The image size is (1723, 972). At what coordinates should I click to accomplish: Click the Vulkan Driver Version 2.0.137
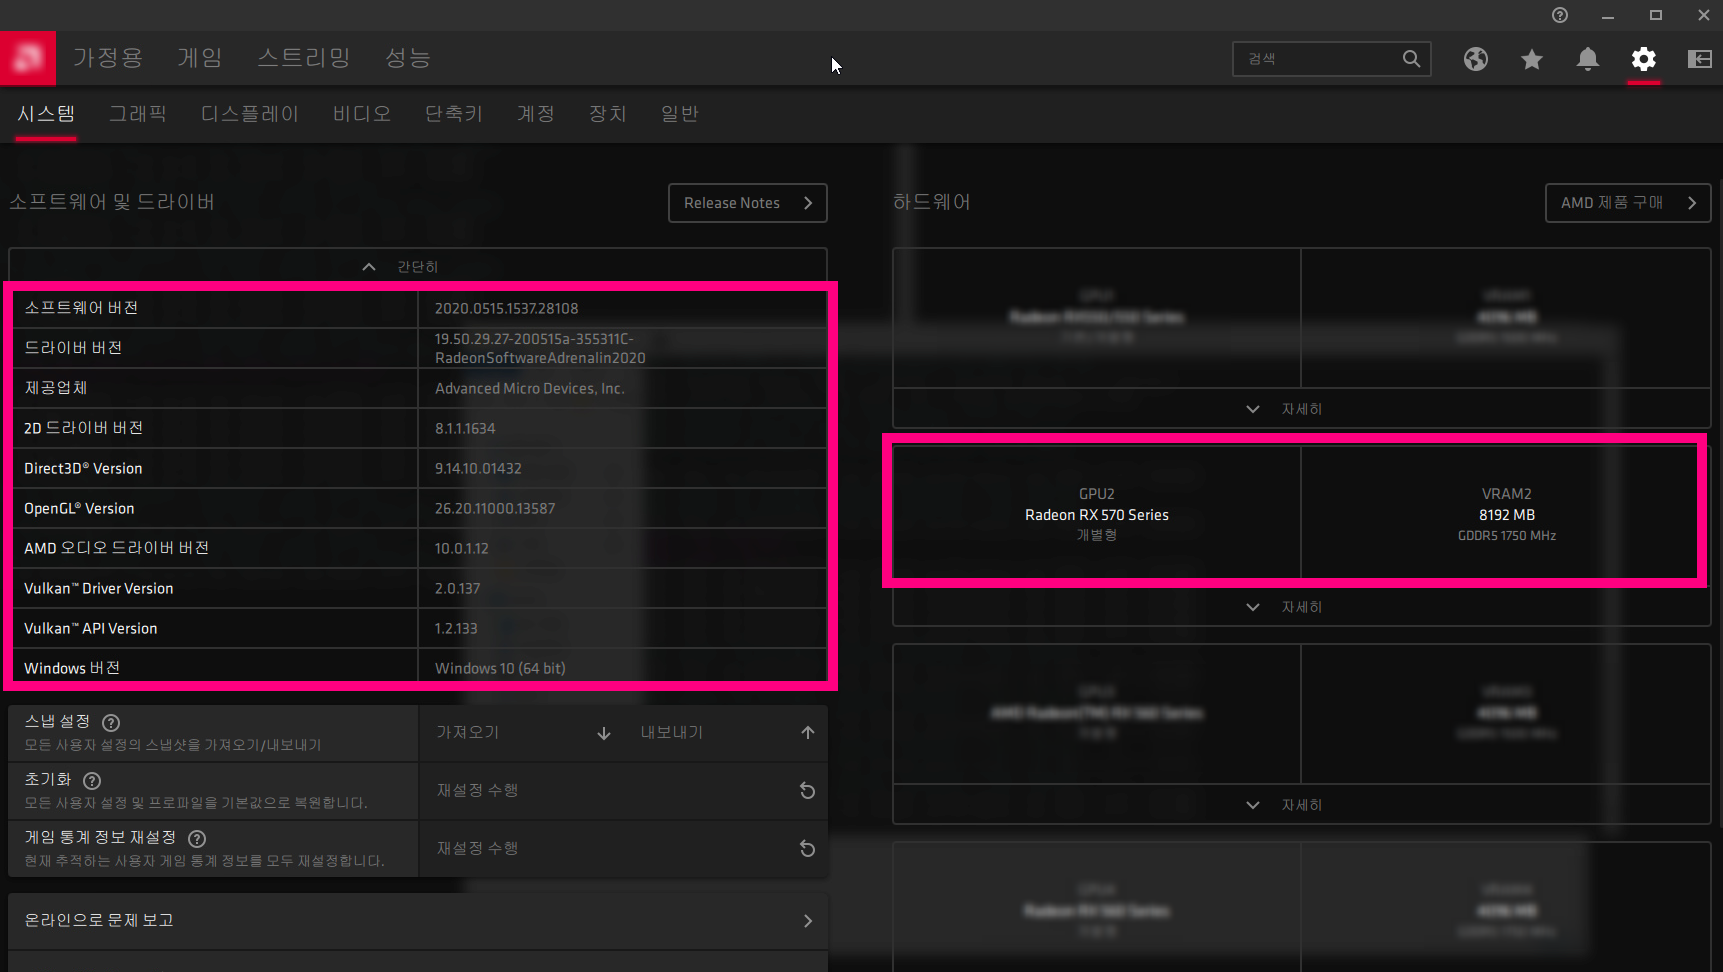click(x=457, y=589)
